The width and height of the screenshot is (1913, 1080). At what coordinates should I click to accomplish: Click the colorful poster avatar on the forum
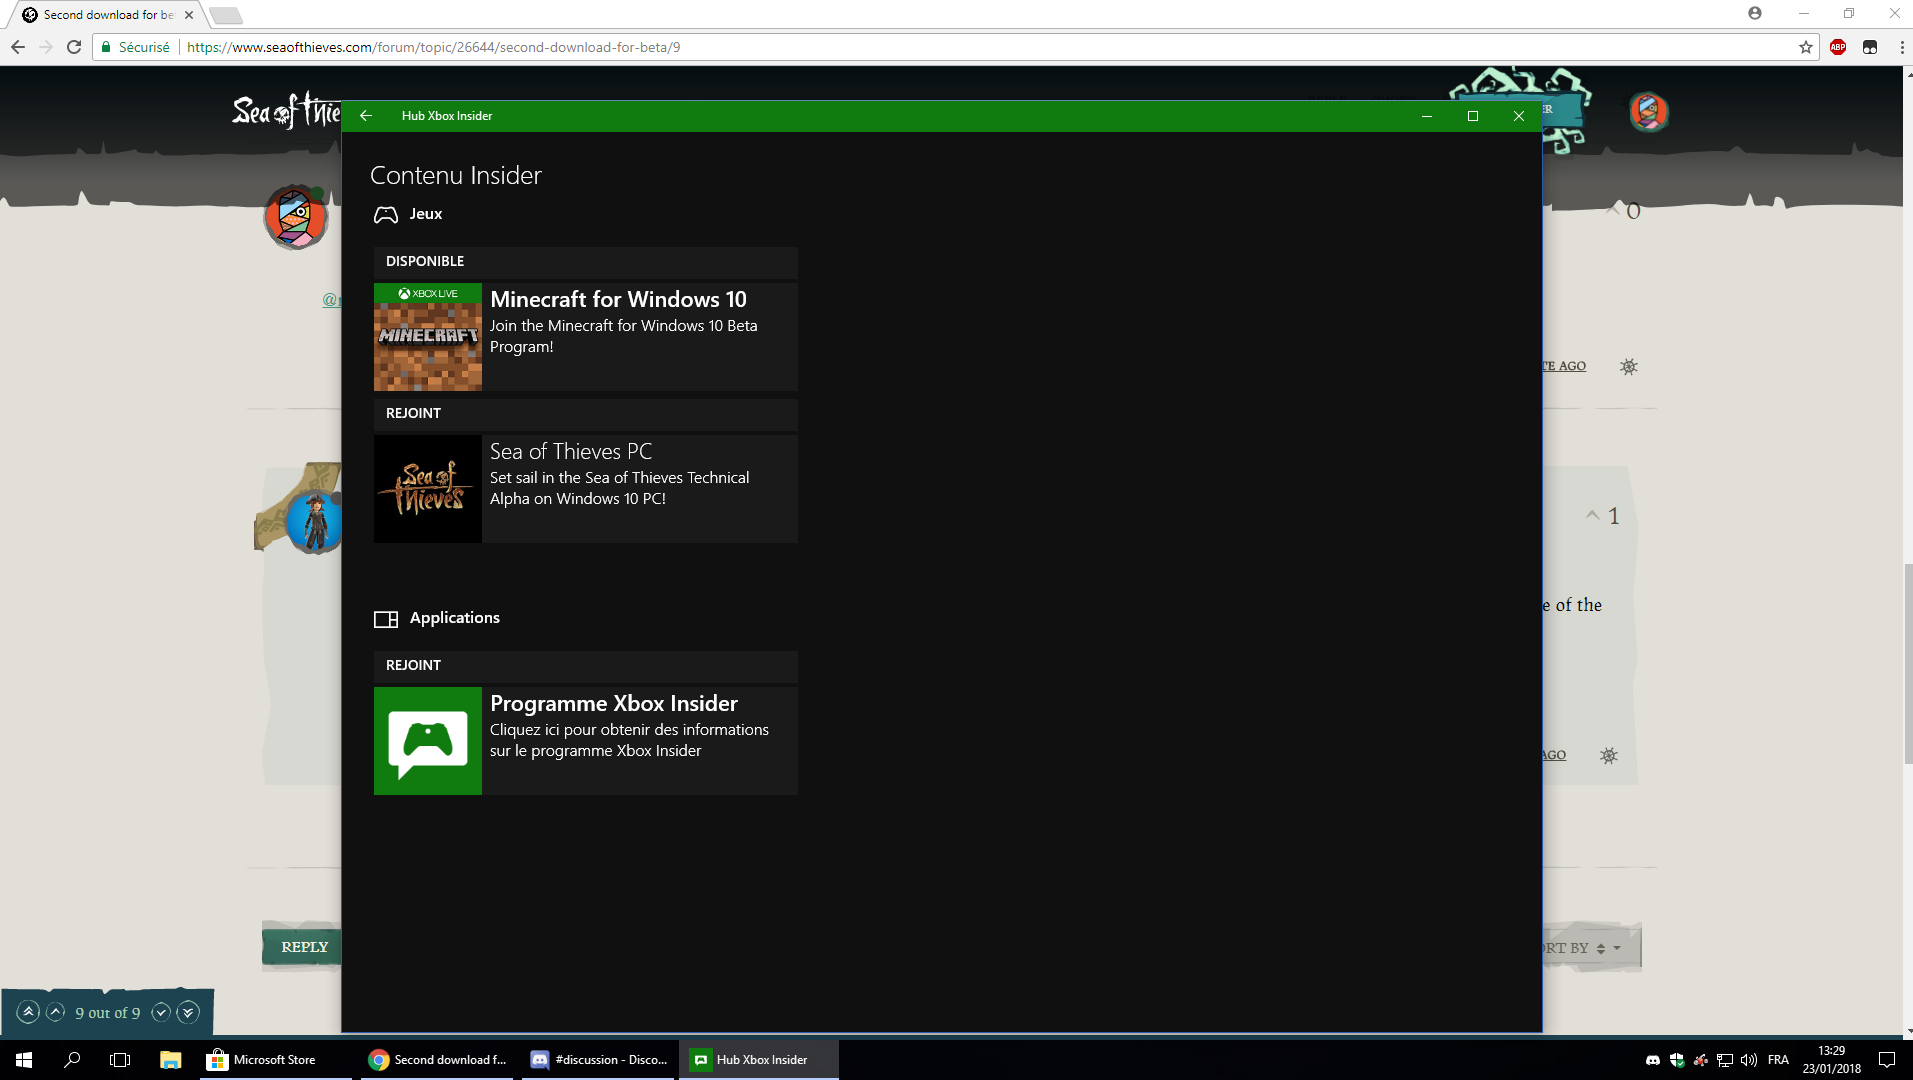[x=296, y=217]
